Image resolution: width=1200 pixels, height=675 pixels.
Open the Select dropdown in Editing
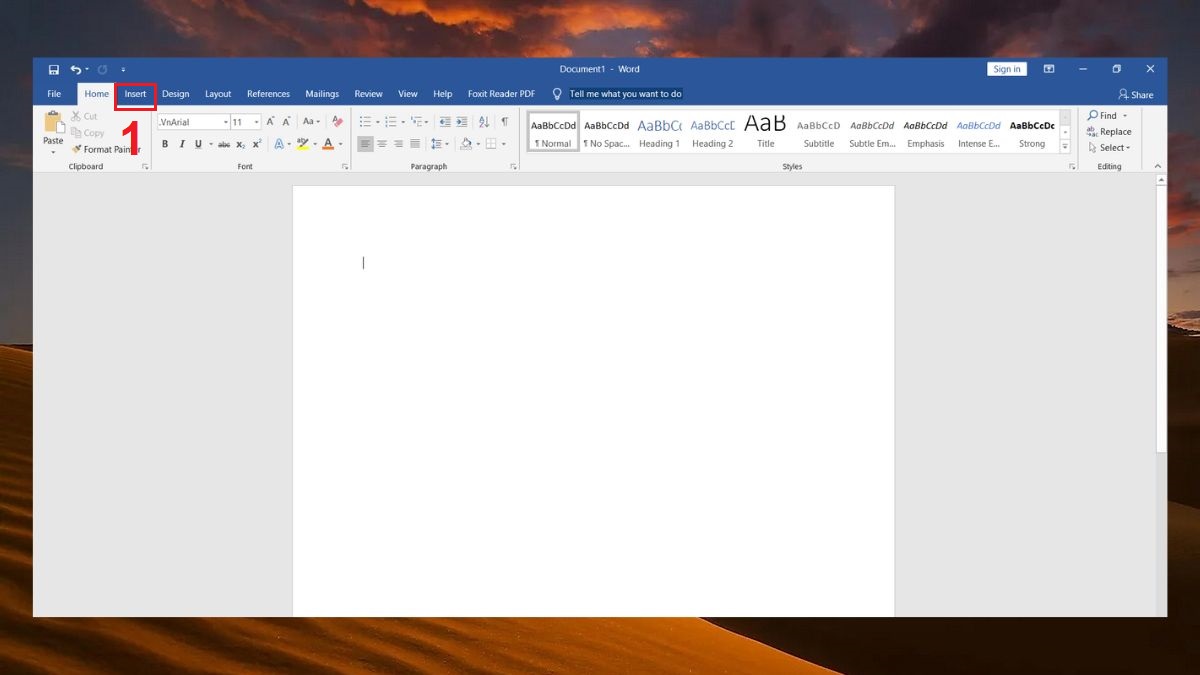[x=1109, y=148]
